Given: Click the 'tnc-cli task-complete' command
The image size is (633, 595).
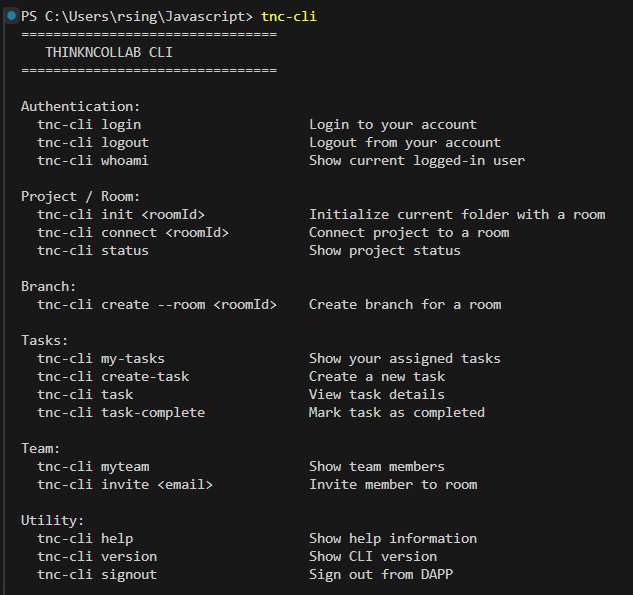Looking at the screenshot, I should click(121, 413).
